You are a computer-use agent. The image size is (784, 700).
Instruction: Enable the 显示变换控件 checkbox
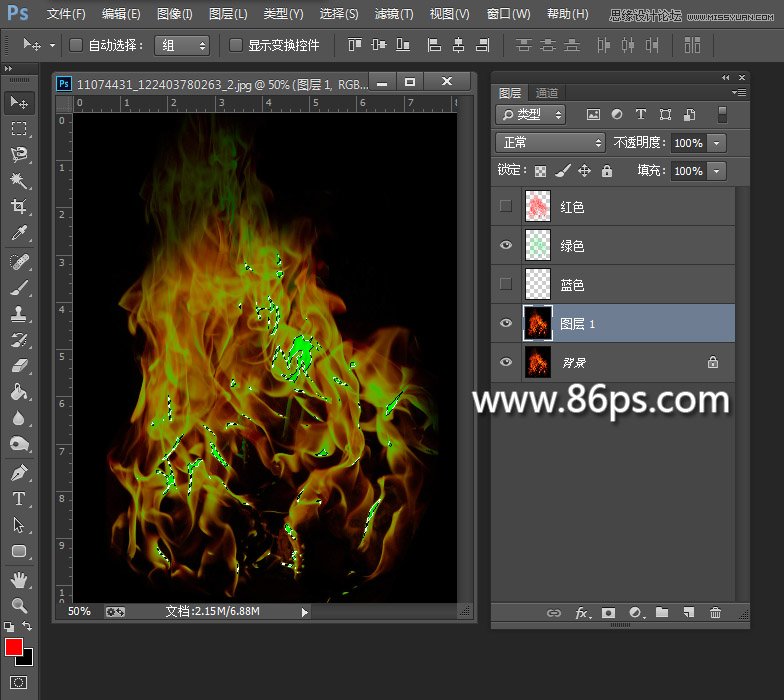[x=236, y=46]
